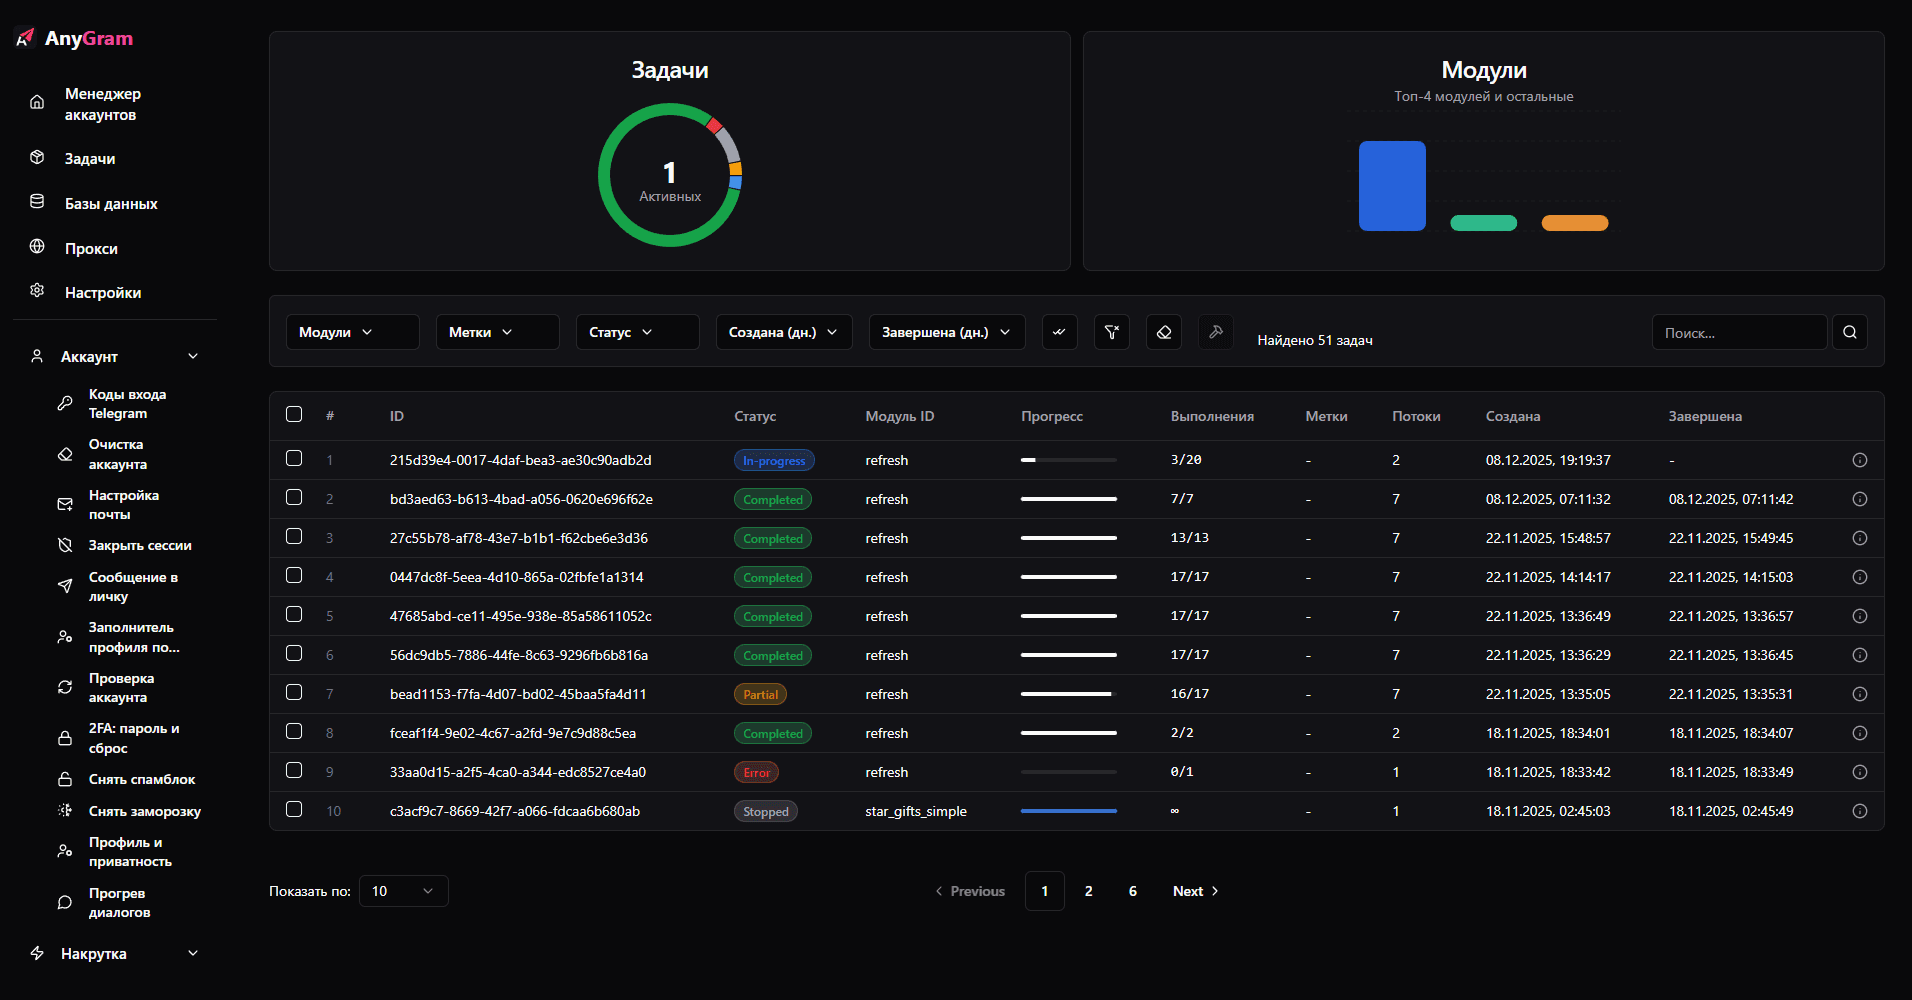Click the double checkmark icon in filter bar
The height and width of the screenshot is (1000, 1912).
click(x=1059, y=332)
